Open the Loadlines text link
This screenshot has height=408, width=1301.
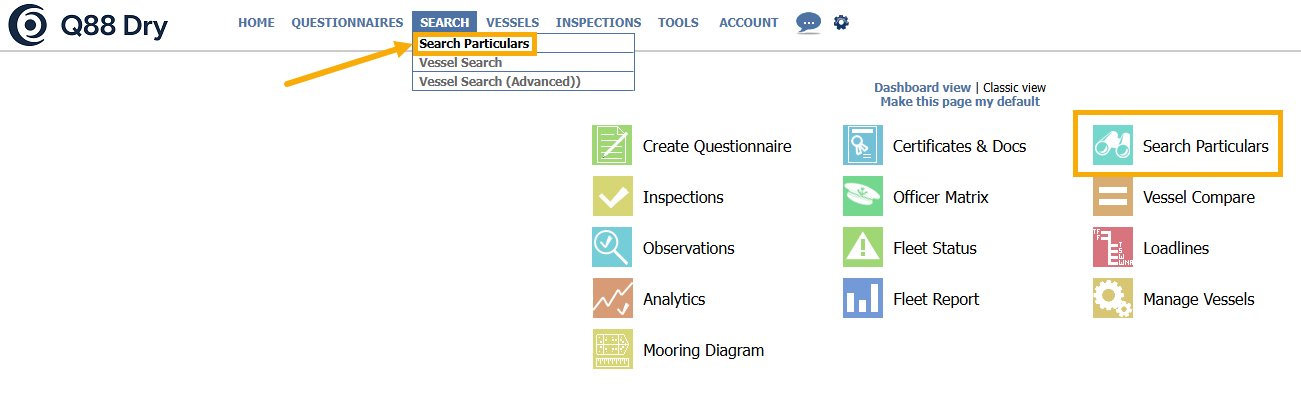[x=1176, y=248]
